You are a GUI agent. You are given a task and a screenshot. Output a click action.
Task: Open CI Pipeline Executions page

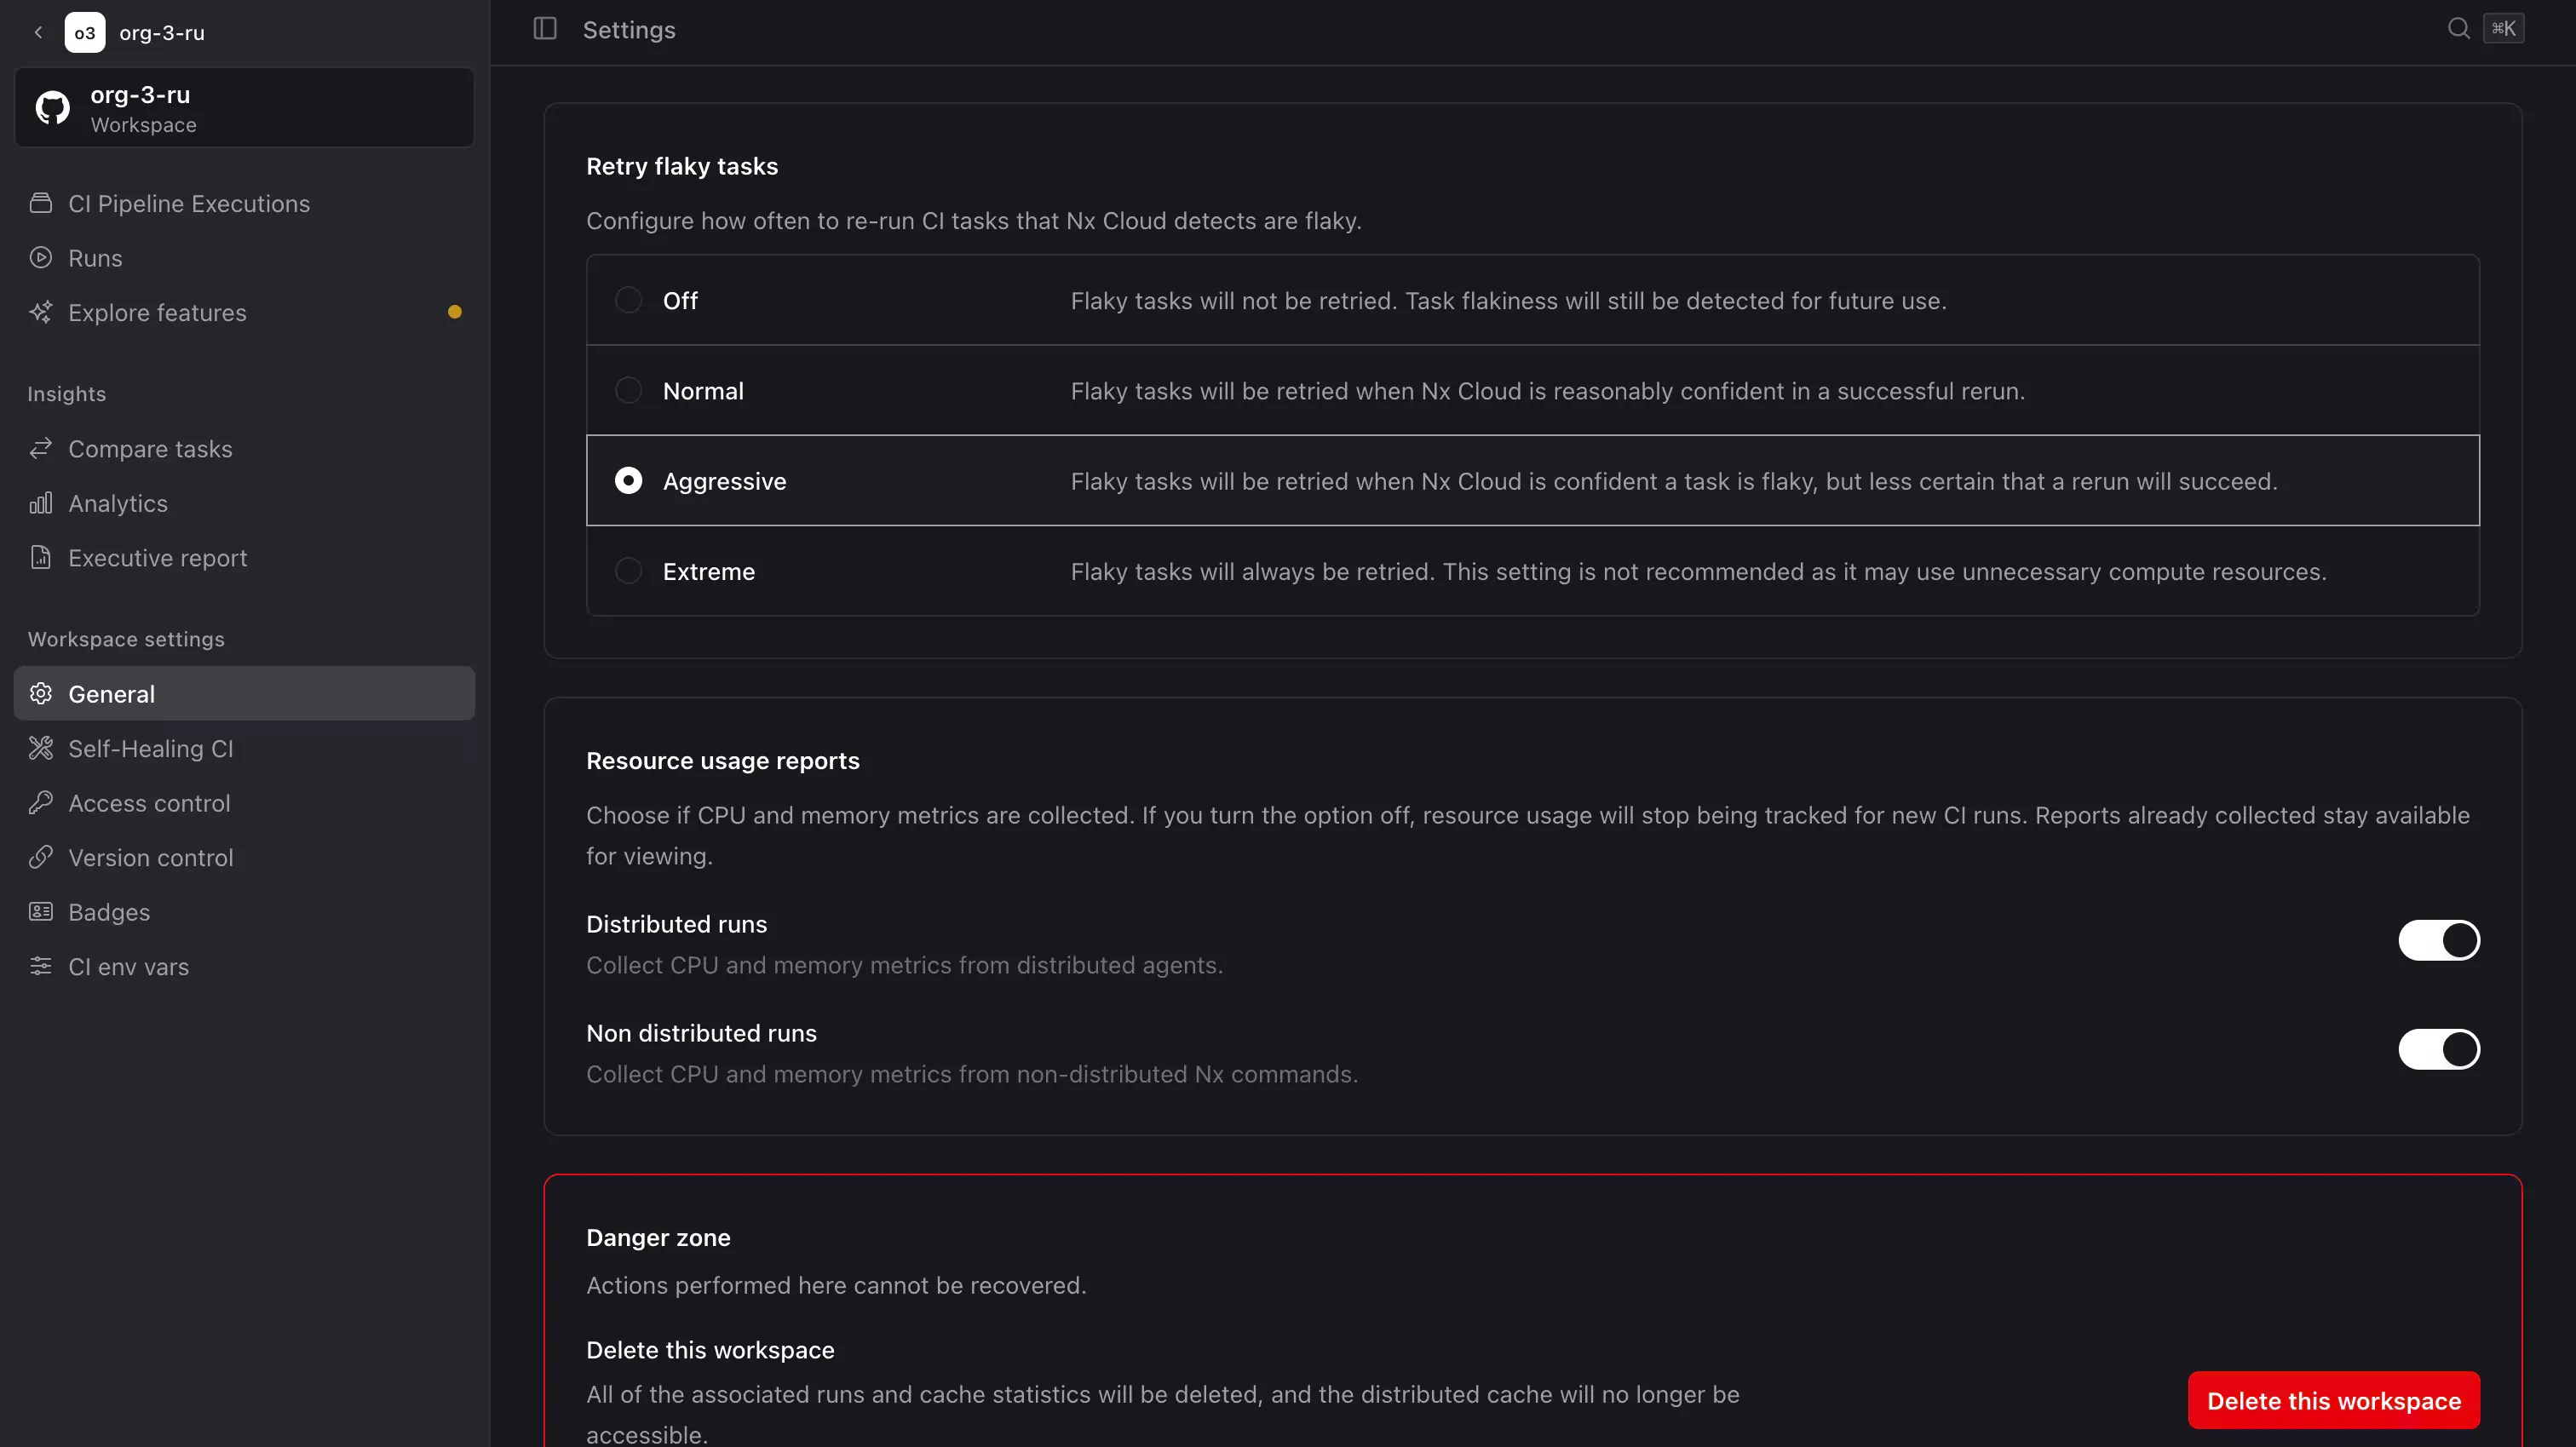point(244,203)
